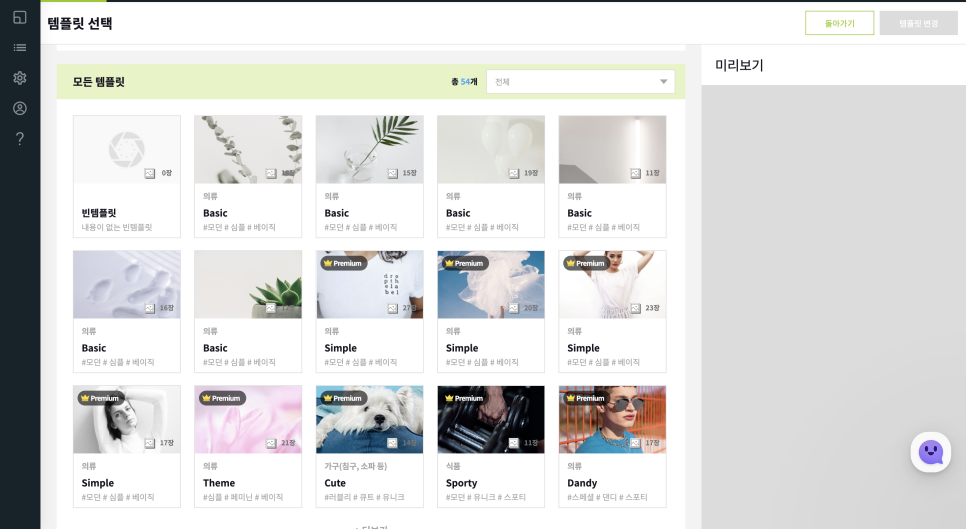Click the Theme template name
This screenshot has width=966, height=529.
(219, 483)
